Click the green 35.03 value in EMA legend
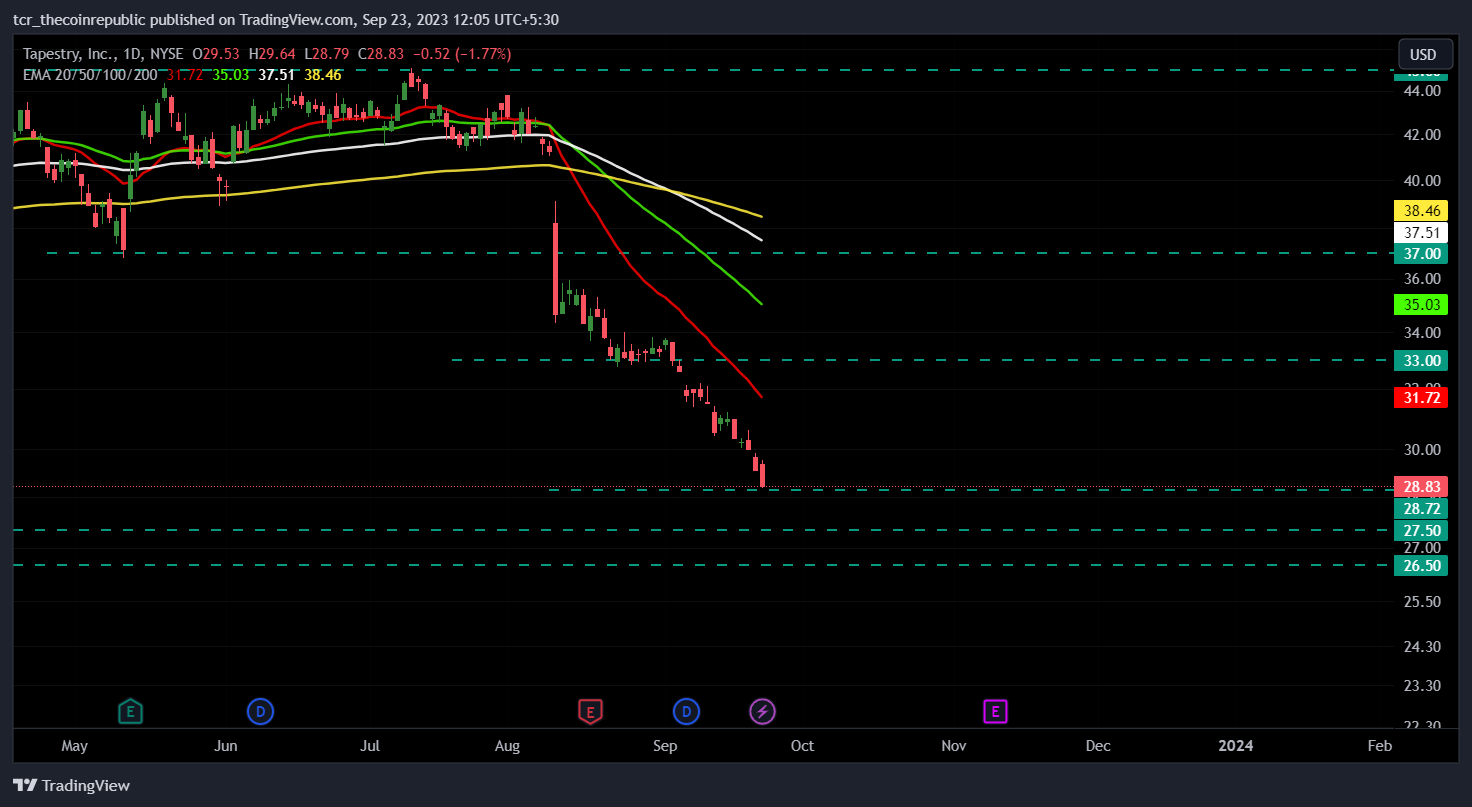 pos(230,74)
